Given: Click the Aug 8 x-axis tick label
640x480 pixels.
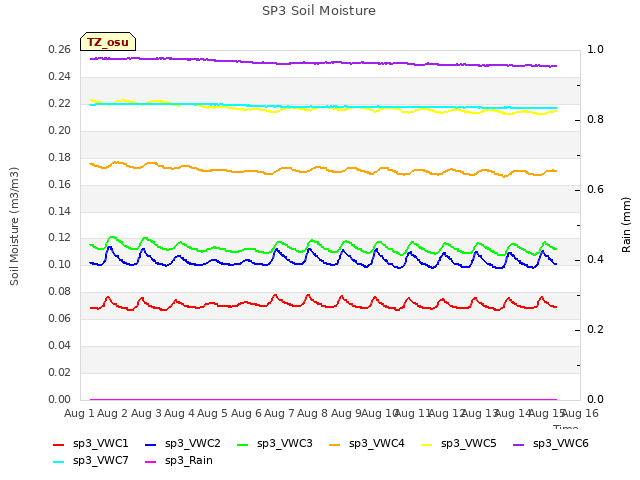Looking at the screenshot, I should pyautogui.click(x=312, y=413).
